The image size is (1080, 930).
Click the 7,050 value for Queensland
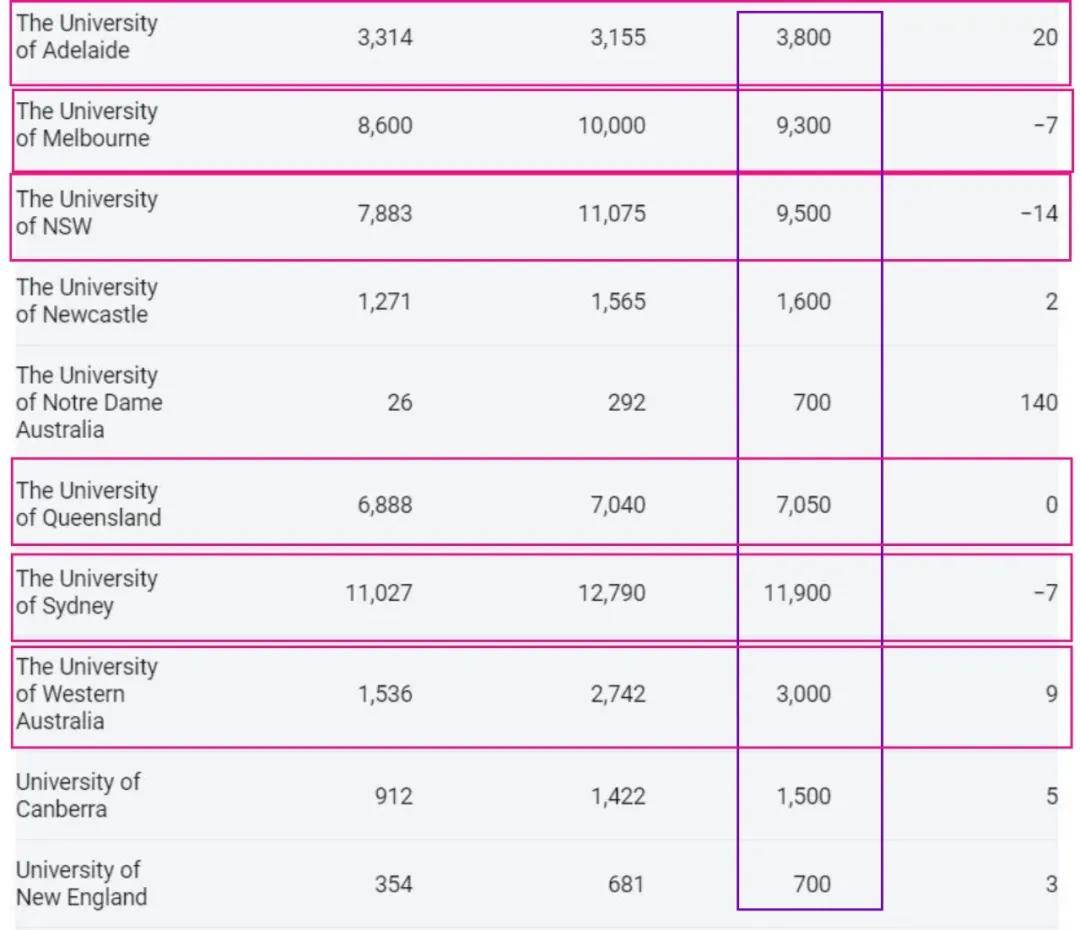(x=803, y=504)
